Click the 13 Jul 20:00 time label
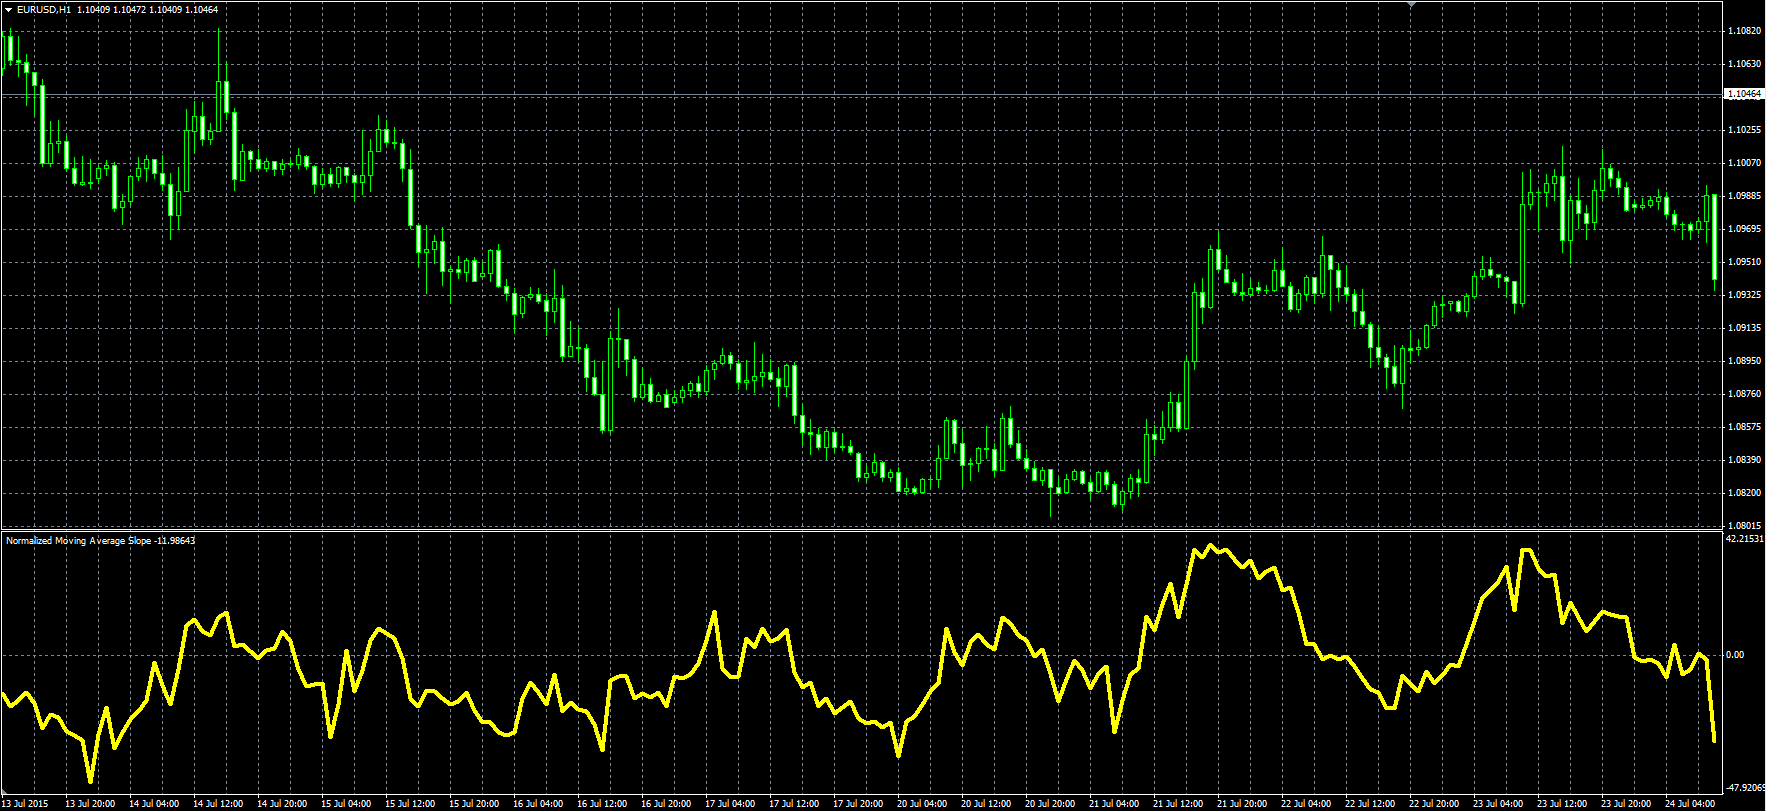The width and height of the screenshot is (1766, 811). [90, 804]
